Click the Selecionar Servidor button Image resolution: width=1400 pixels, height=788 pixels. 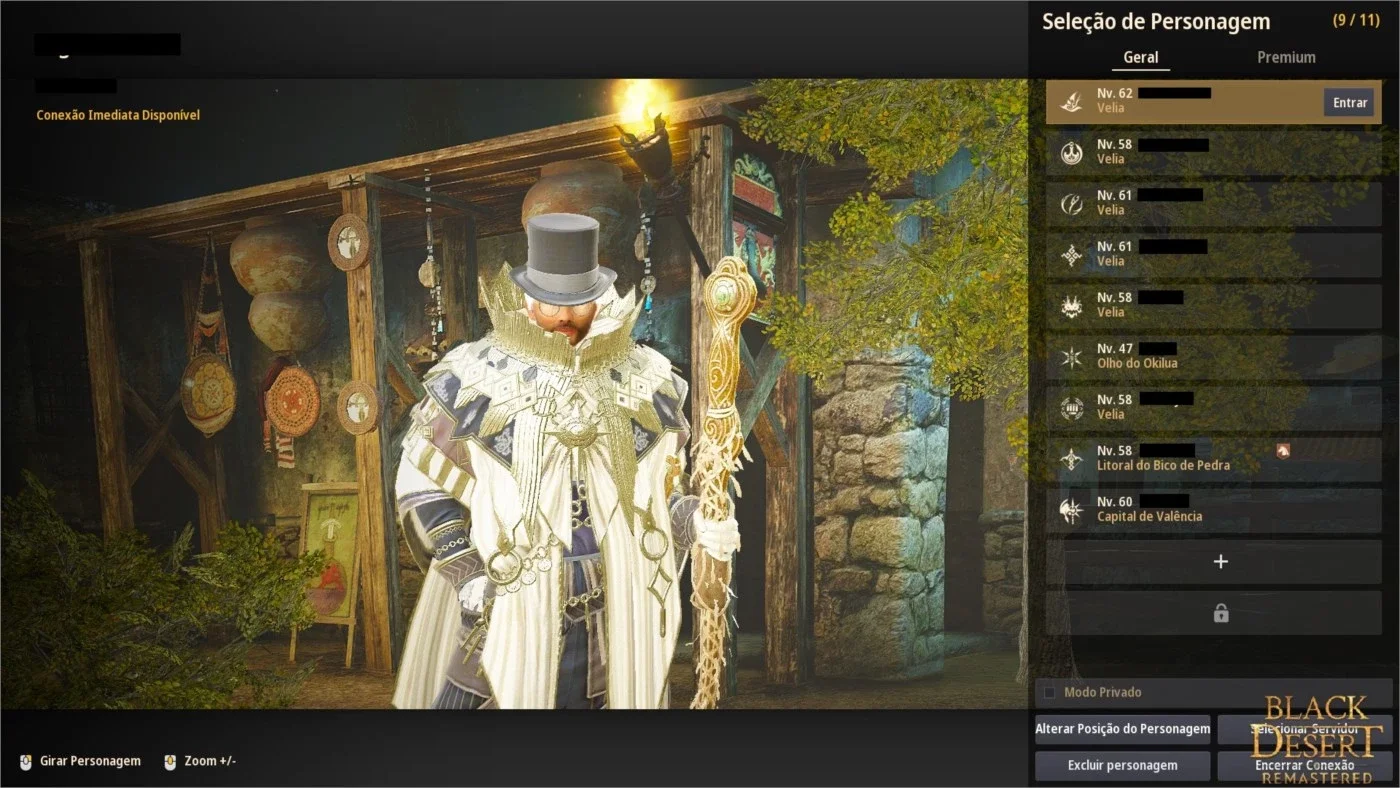1304,729
